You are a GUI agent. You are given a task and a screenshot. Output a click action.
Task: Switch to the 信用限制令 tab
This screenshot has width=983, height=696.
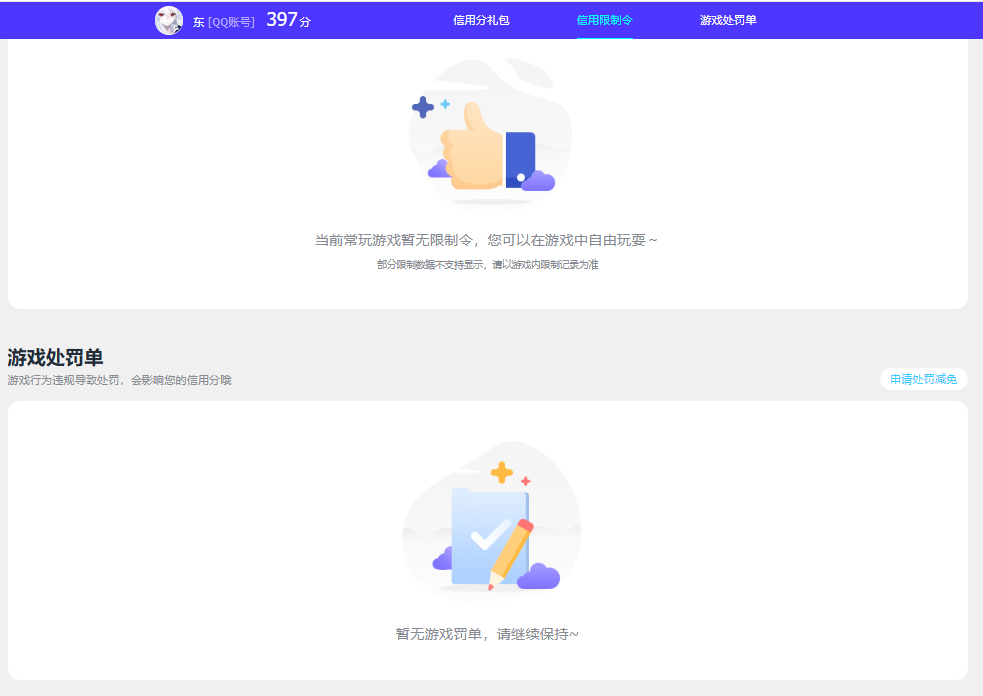(x=604, y=21)
